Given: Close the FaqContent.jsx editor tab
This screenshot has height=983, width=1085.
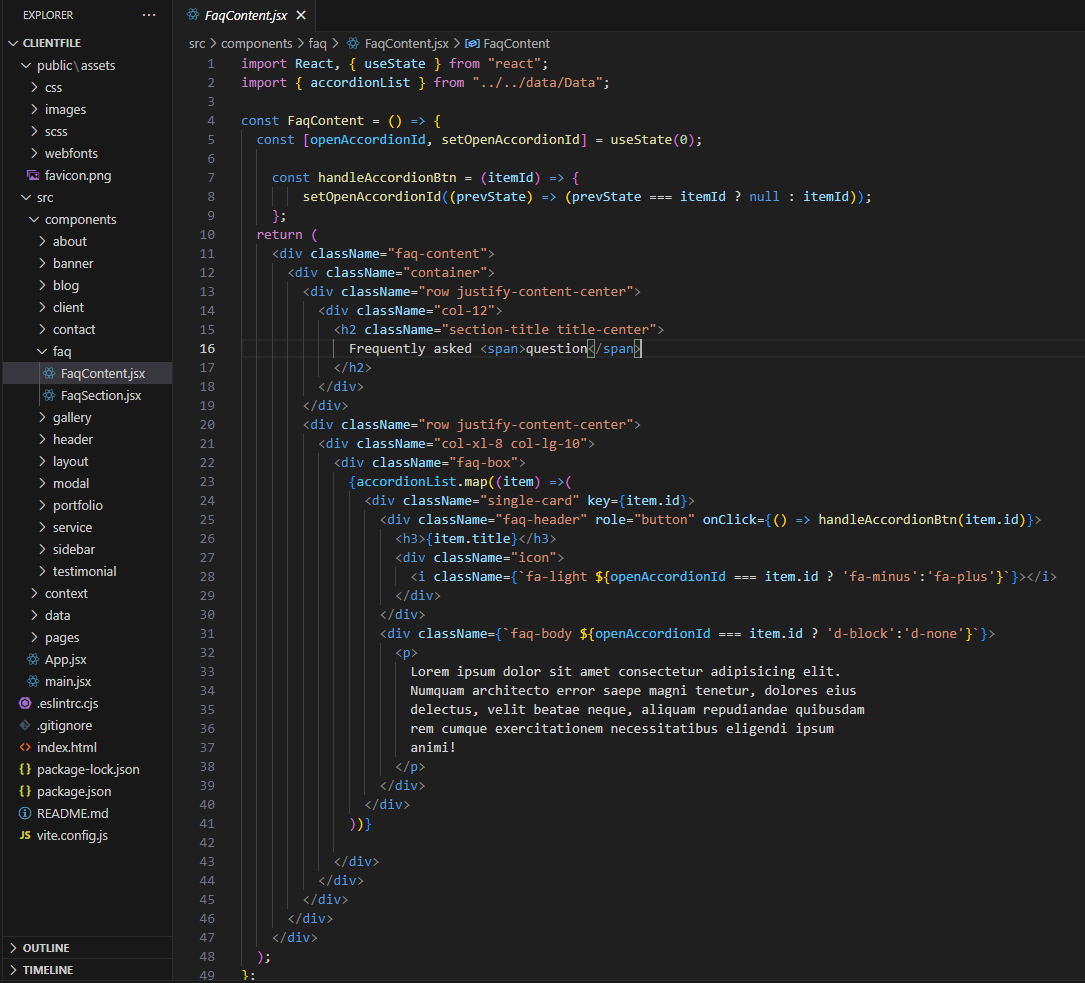Looking at the screenshot, I should click(301, 16).
